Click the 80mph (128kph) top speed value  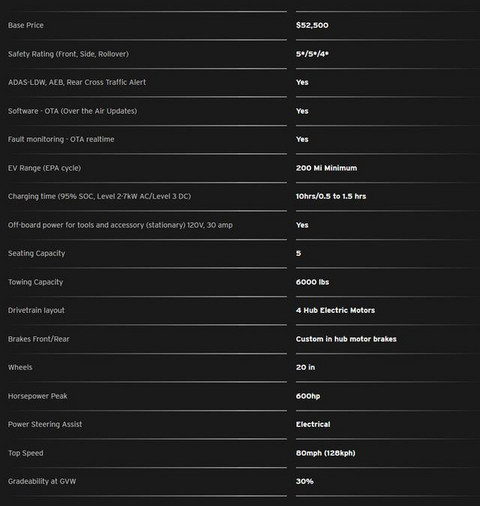(325, 453)
